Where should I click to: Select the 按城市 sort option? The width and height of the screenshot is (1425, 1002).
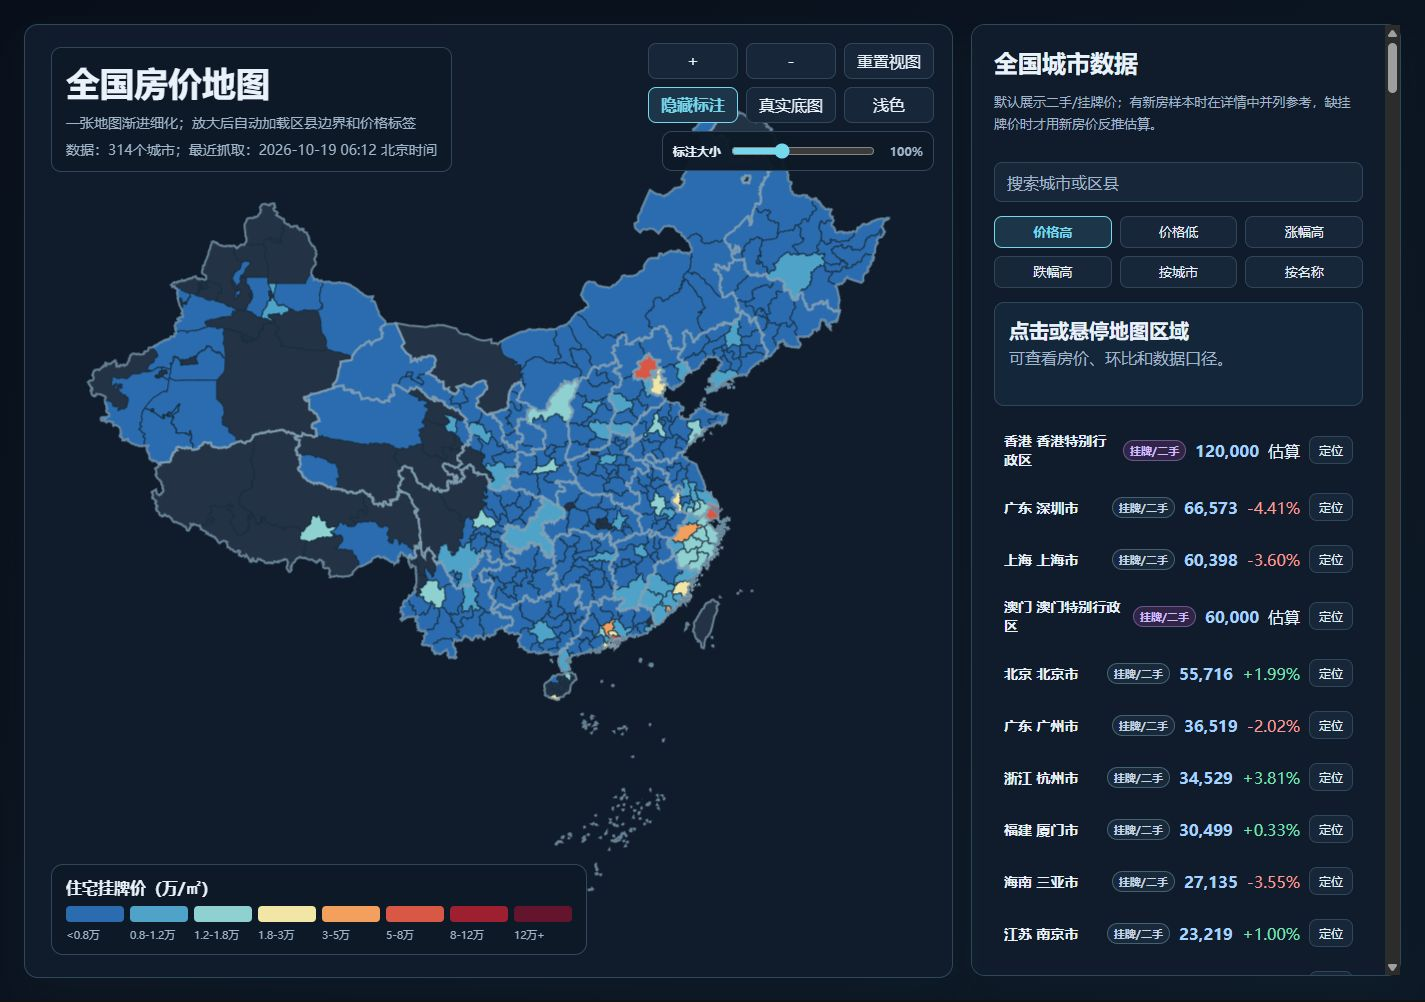coord(1178,272)
